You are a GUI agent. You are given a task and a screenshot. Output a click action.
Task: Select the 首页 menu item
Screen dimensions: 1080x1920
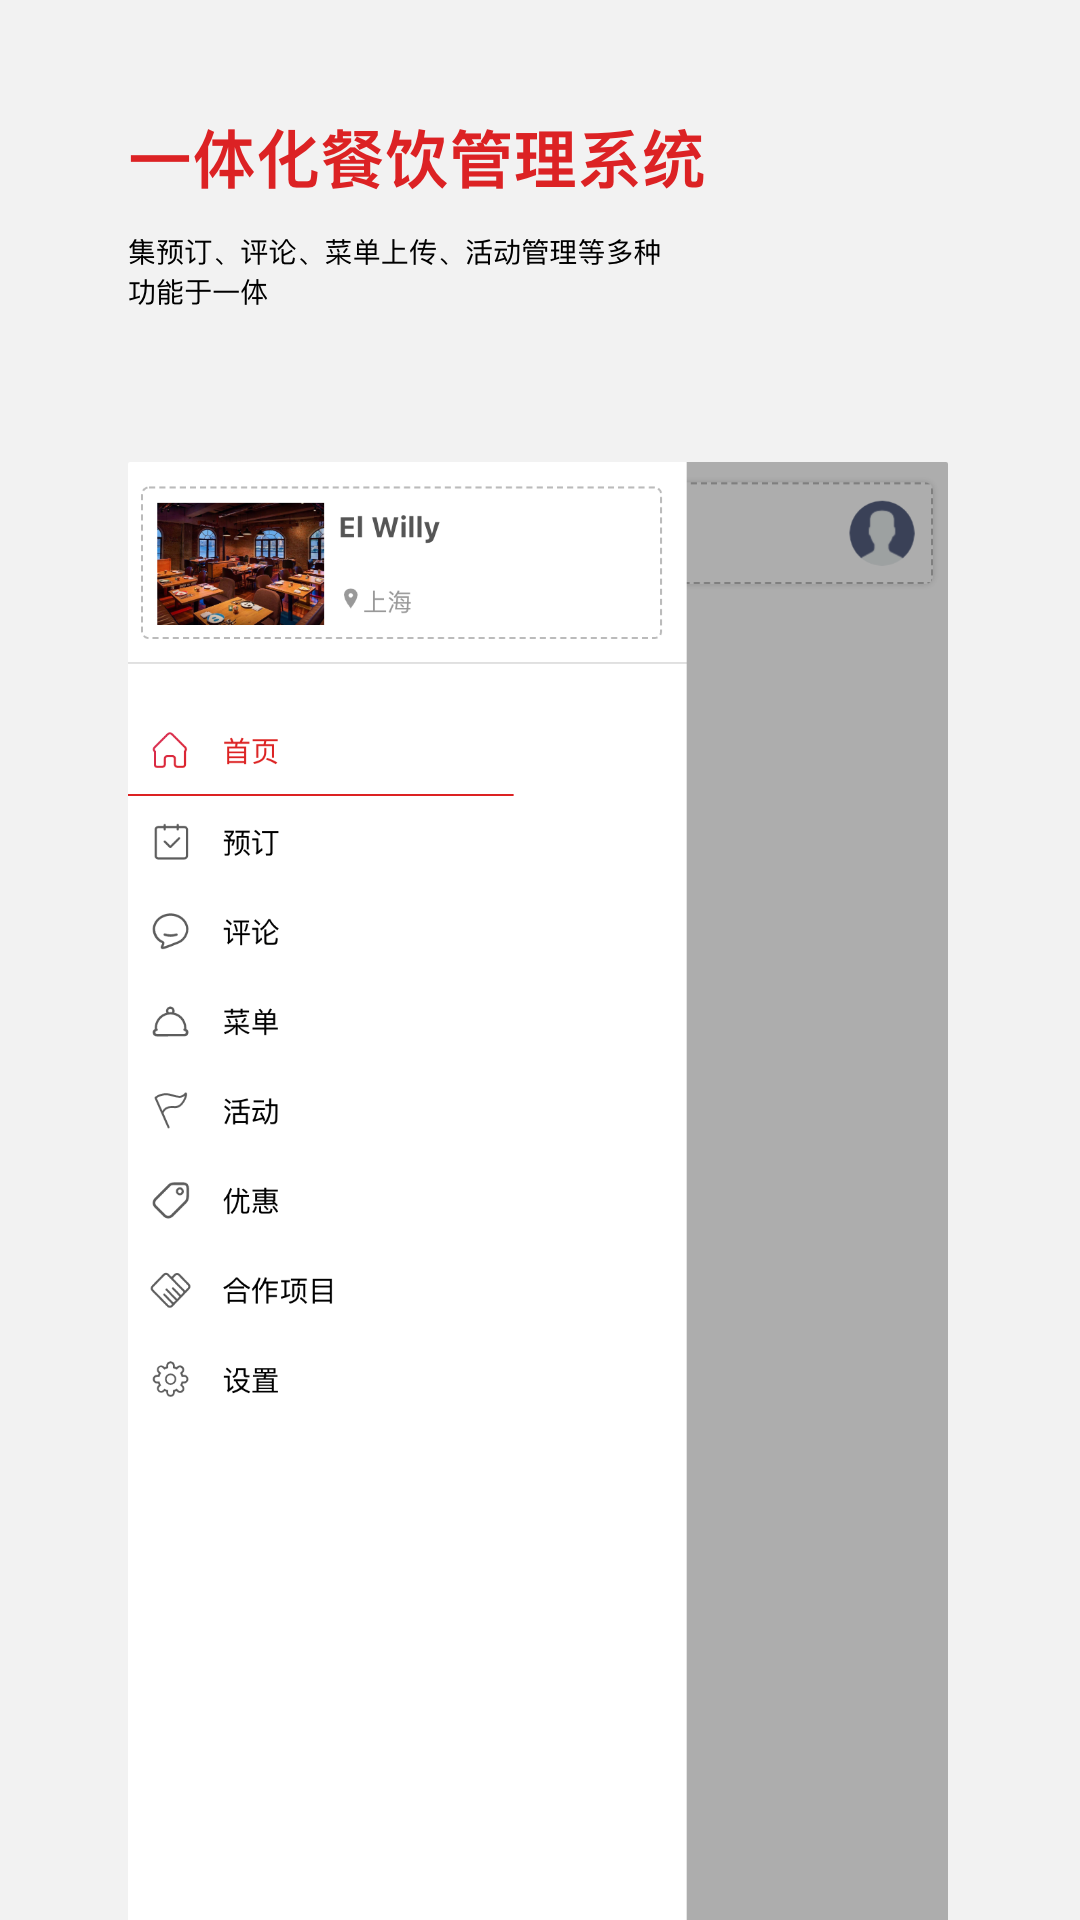point(320,751)
